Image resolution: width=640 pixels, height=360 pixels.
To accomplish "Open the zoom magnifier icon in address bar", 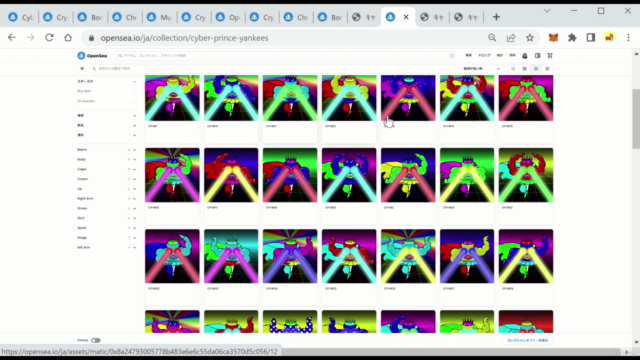I will pos(492,38).
